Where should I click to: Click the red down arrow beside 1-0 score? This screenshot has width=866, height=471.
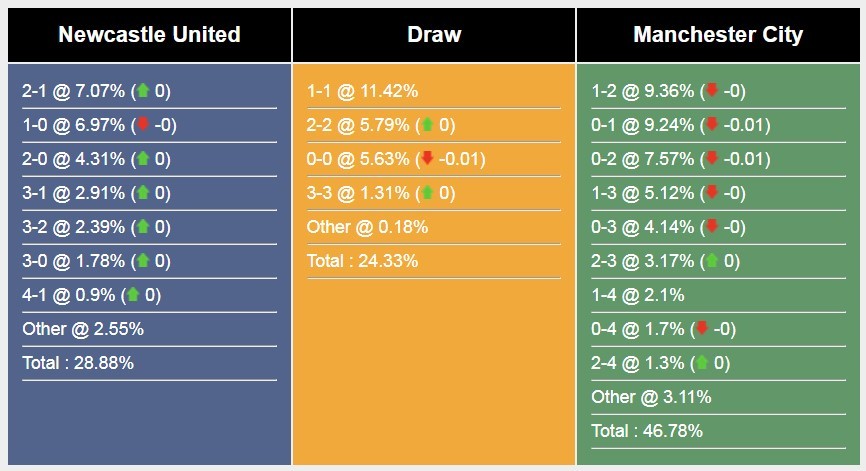pyautogui.click(x=142, y=125)
